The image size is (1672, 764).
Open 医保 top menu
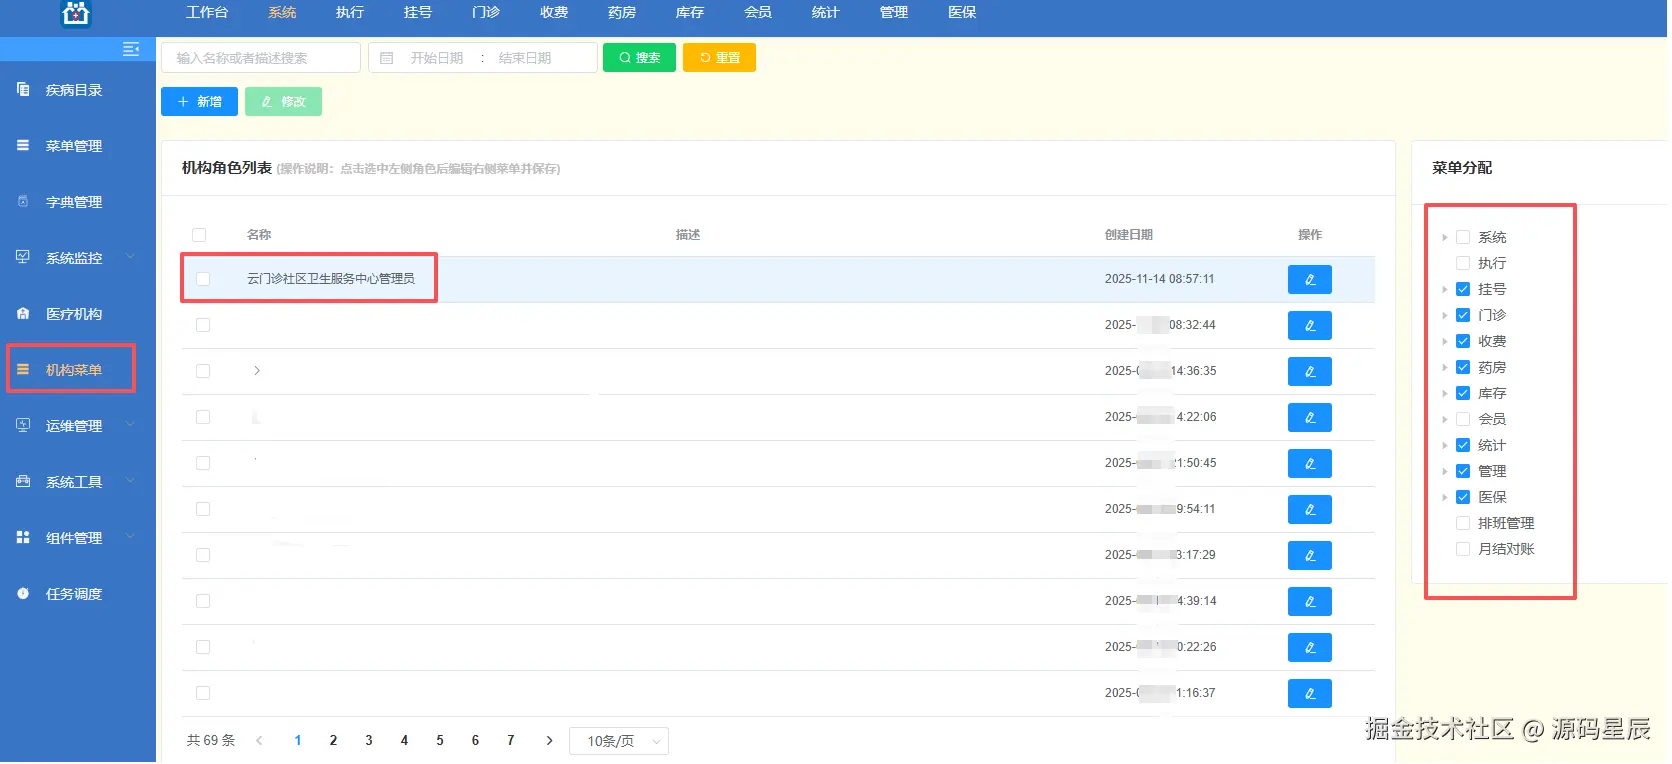pos(962,13)
